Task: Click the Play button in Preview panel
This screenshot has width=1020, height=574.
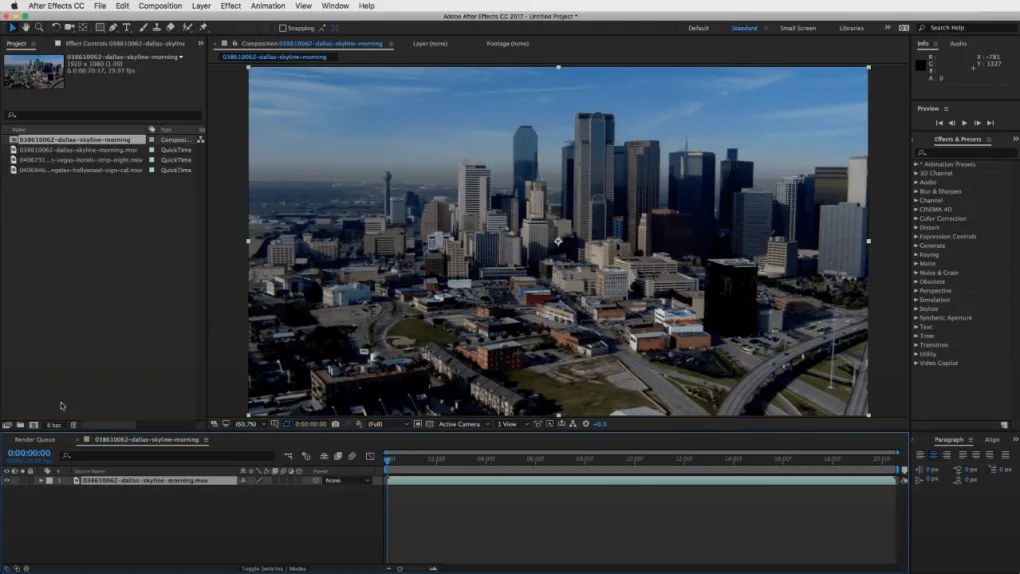Action: coord(964,123)
